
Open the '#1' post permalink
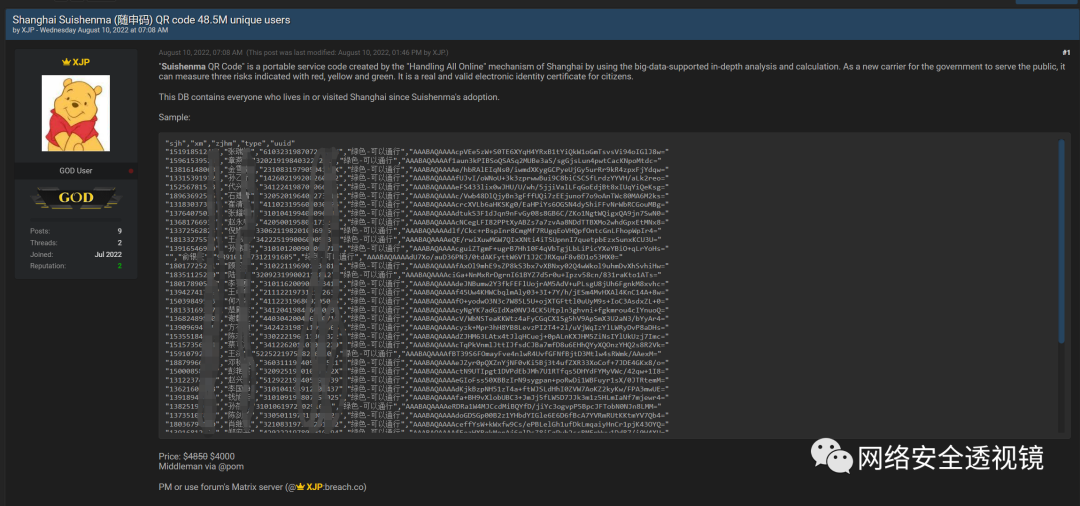pos(1066,52)
